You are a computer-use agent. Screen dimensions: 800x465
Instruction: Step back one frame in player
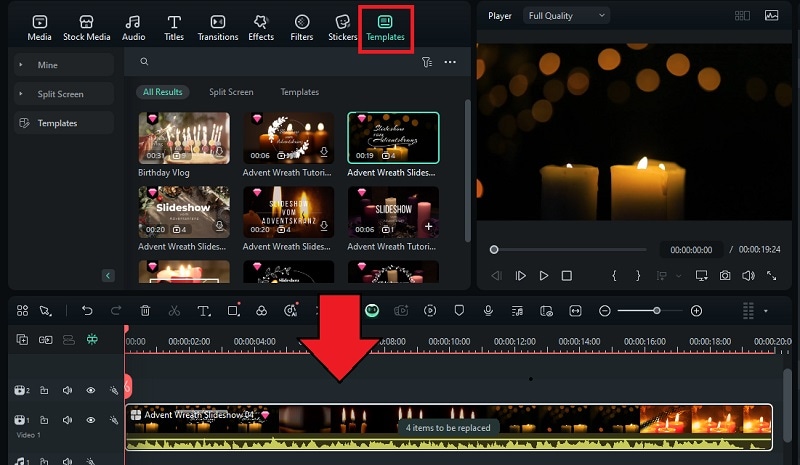496,276
